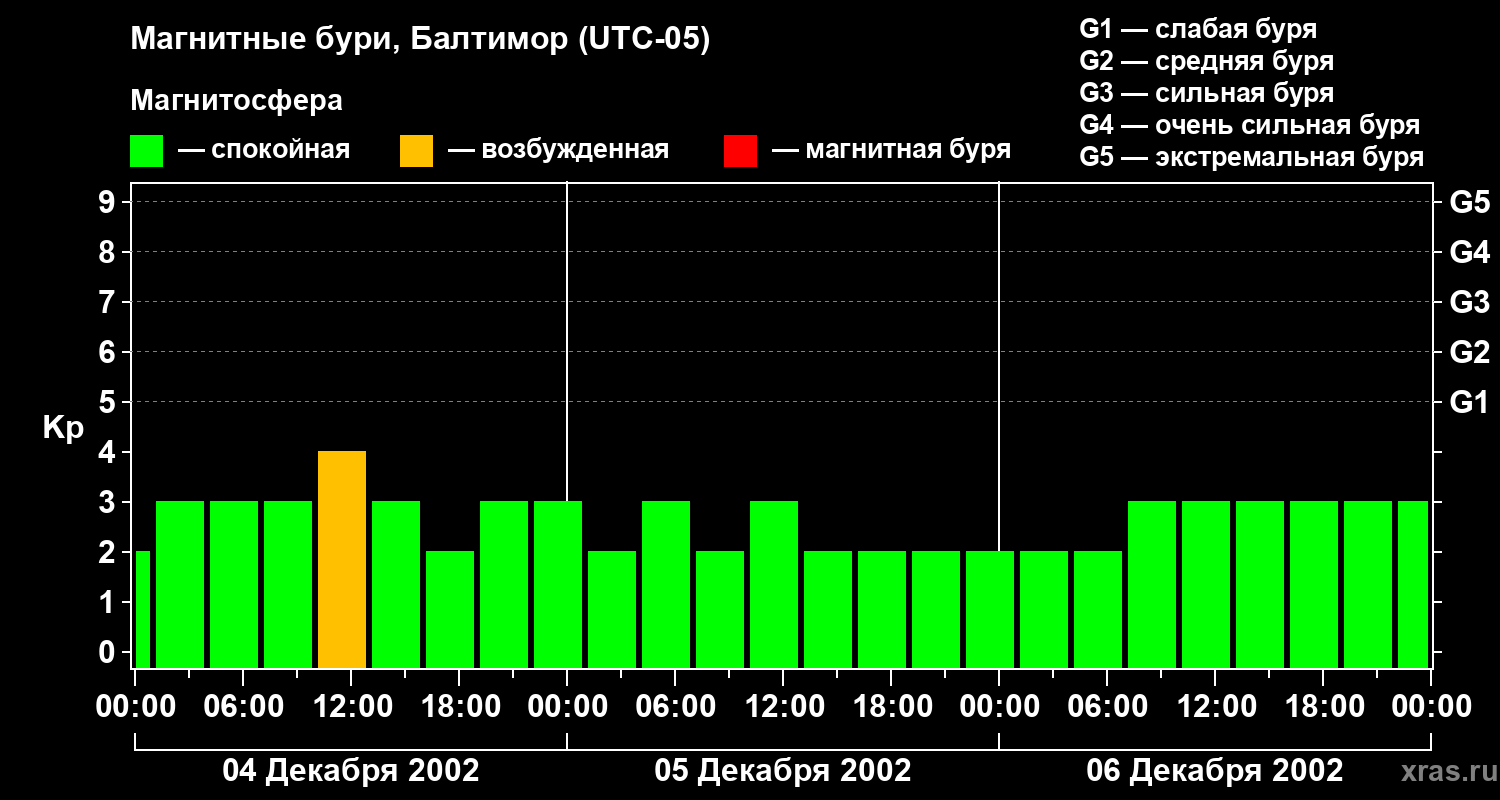Click '12:00' time label under 06 December
Viewport: 1500px width, 800px height.
1215,707
